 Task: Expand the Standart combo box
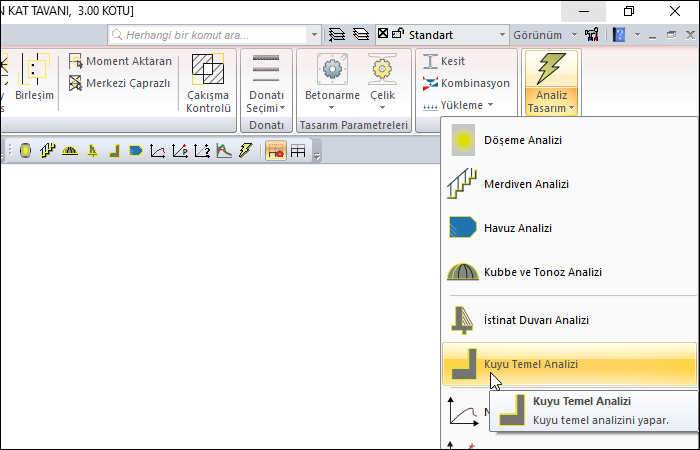[502, 34]
